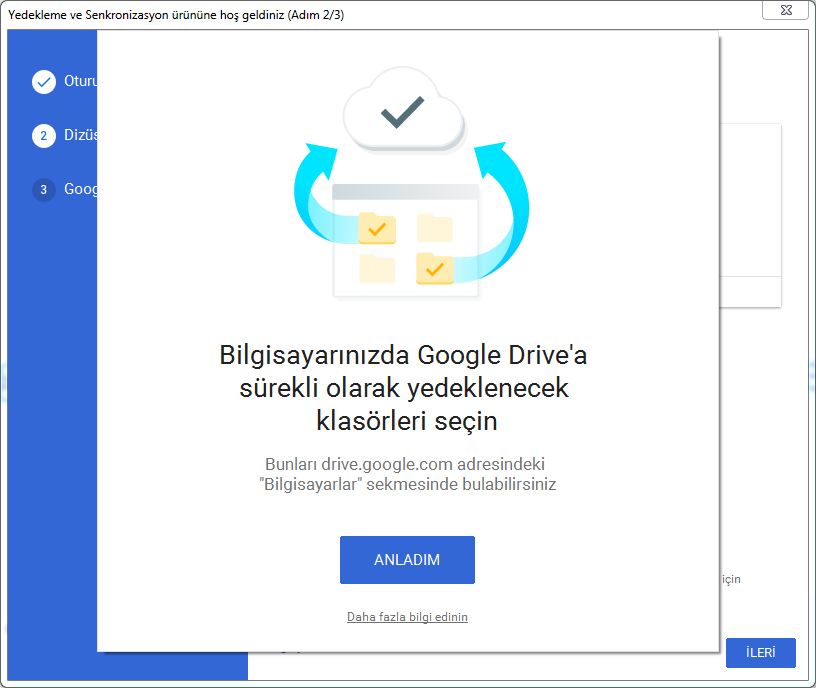816x688 pixels.
Task: Open the 'Daha fazla bilgi edinin' link
Action: (407, 617)
